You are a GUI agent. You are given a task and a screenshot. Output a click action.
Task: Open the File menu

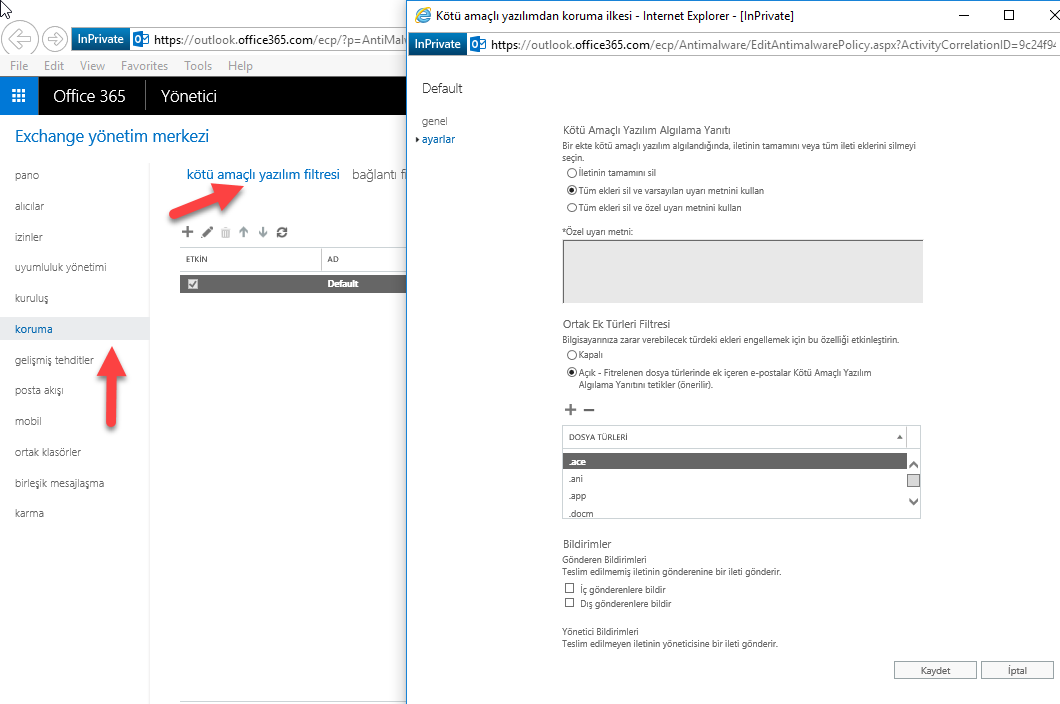pyautogui.click(x=20, y=66)
